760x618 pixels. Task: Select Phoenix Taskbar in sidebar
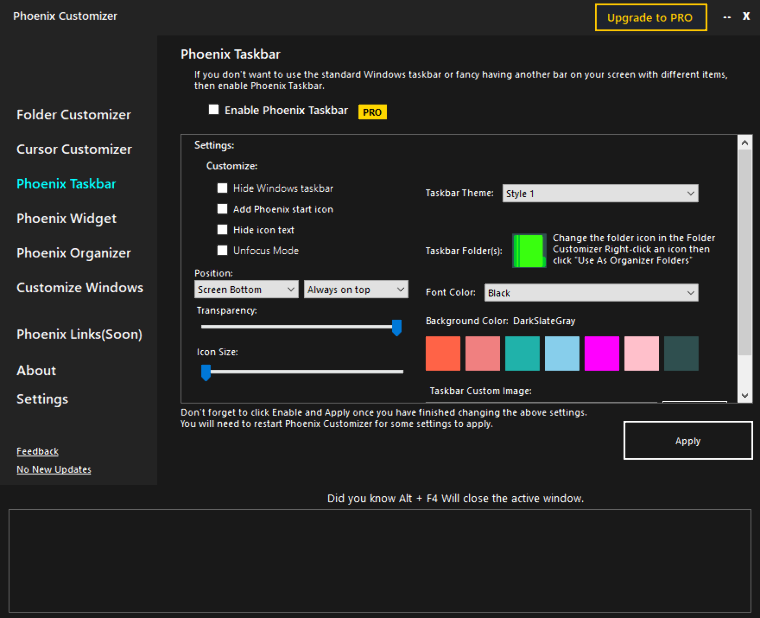coord(66,184)
